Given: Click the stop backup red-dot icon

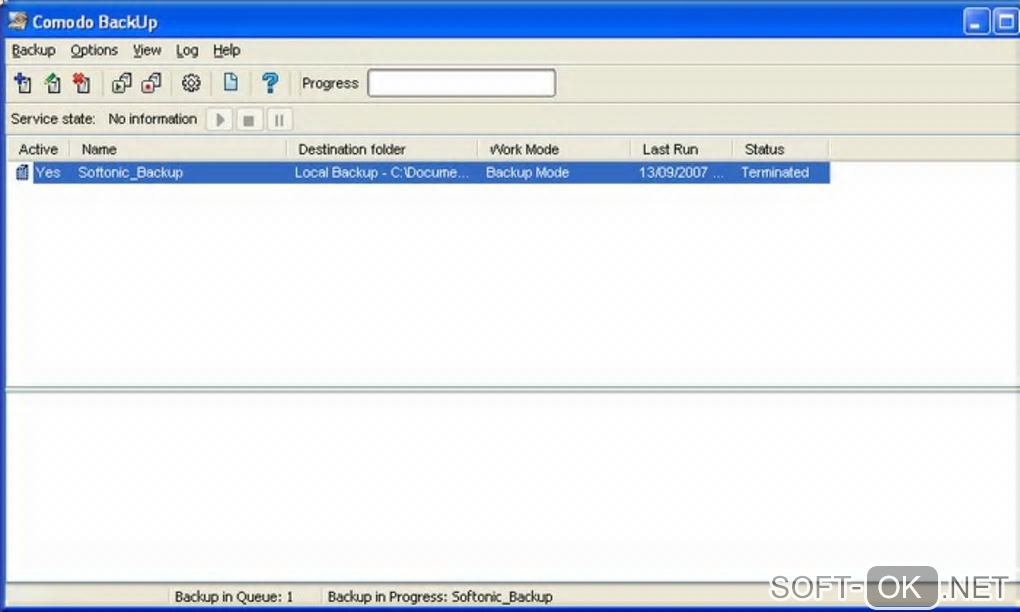Looking at the screenshot, I should pyautogui.click(x=152, y=83).
